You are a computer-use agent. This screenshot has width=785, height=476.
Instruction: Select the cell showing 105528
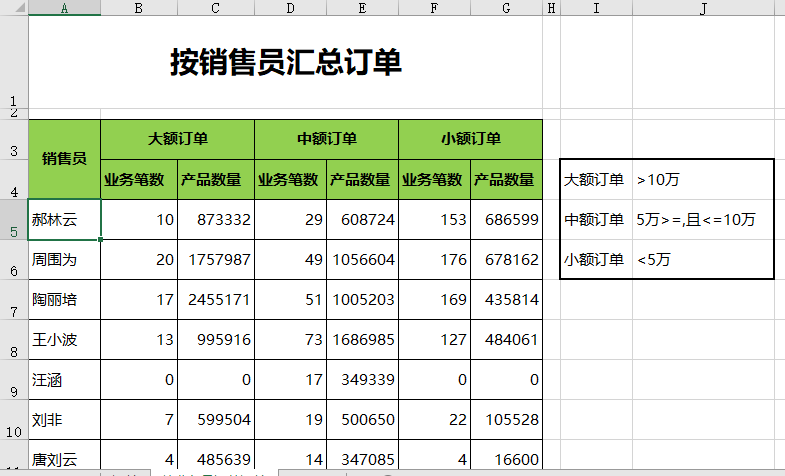pyautogui.click(x=506, y=420)
